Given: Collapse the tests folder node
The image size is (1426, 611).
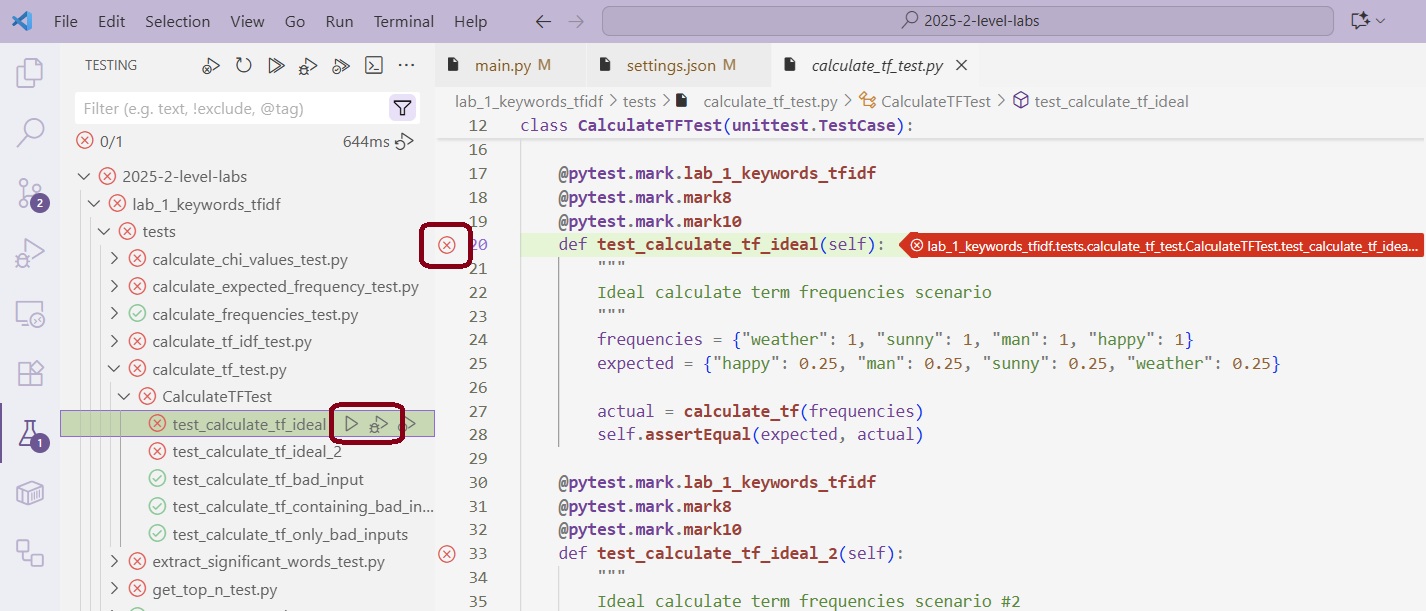Looking at the screenshot, I should tap(105, 231).
